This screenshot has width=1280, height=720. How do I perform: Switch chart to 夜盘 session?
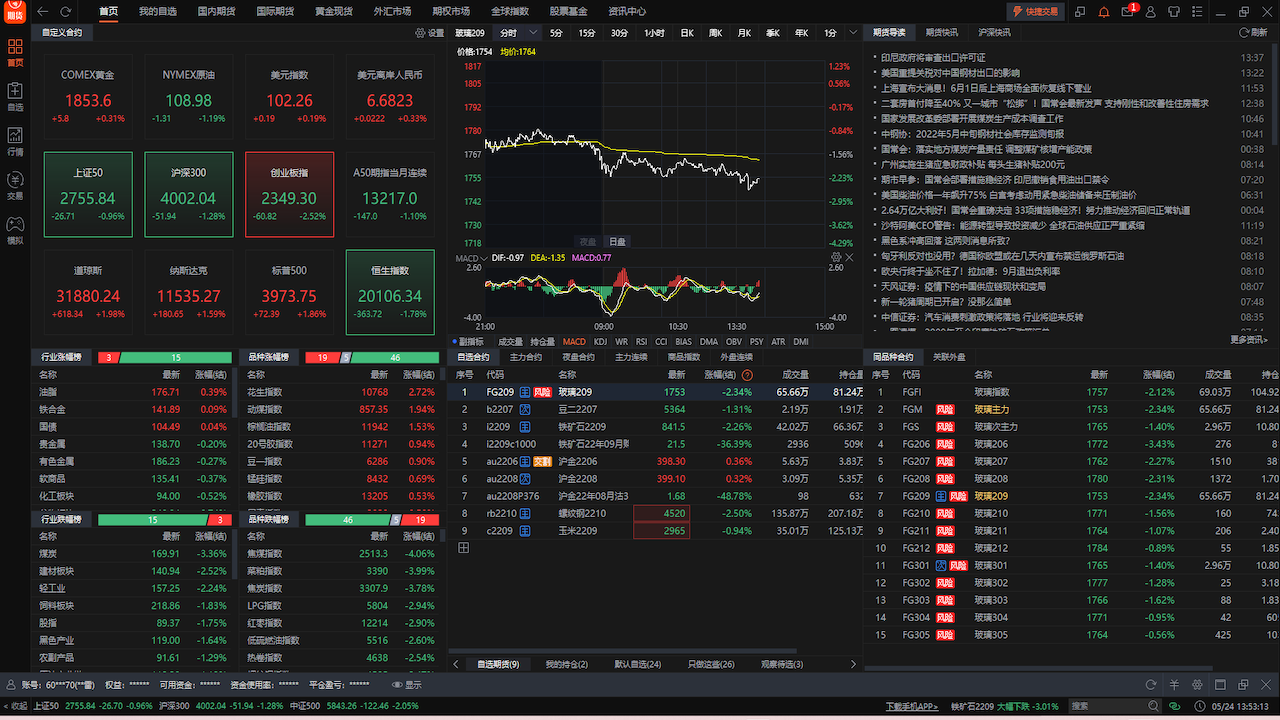(588, 242)
